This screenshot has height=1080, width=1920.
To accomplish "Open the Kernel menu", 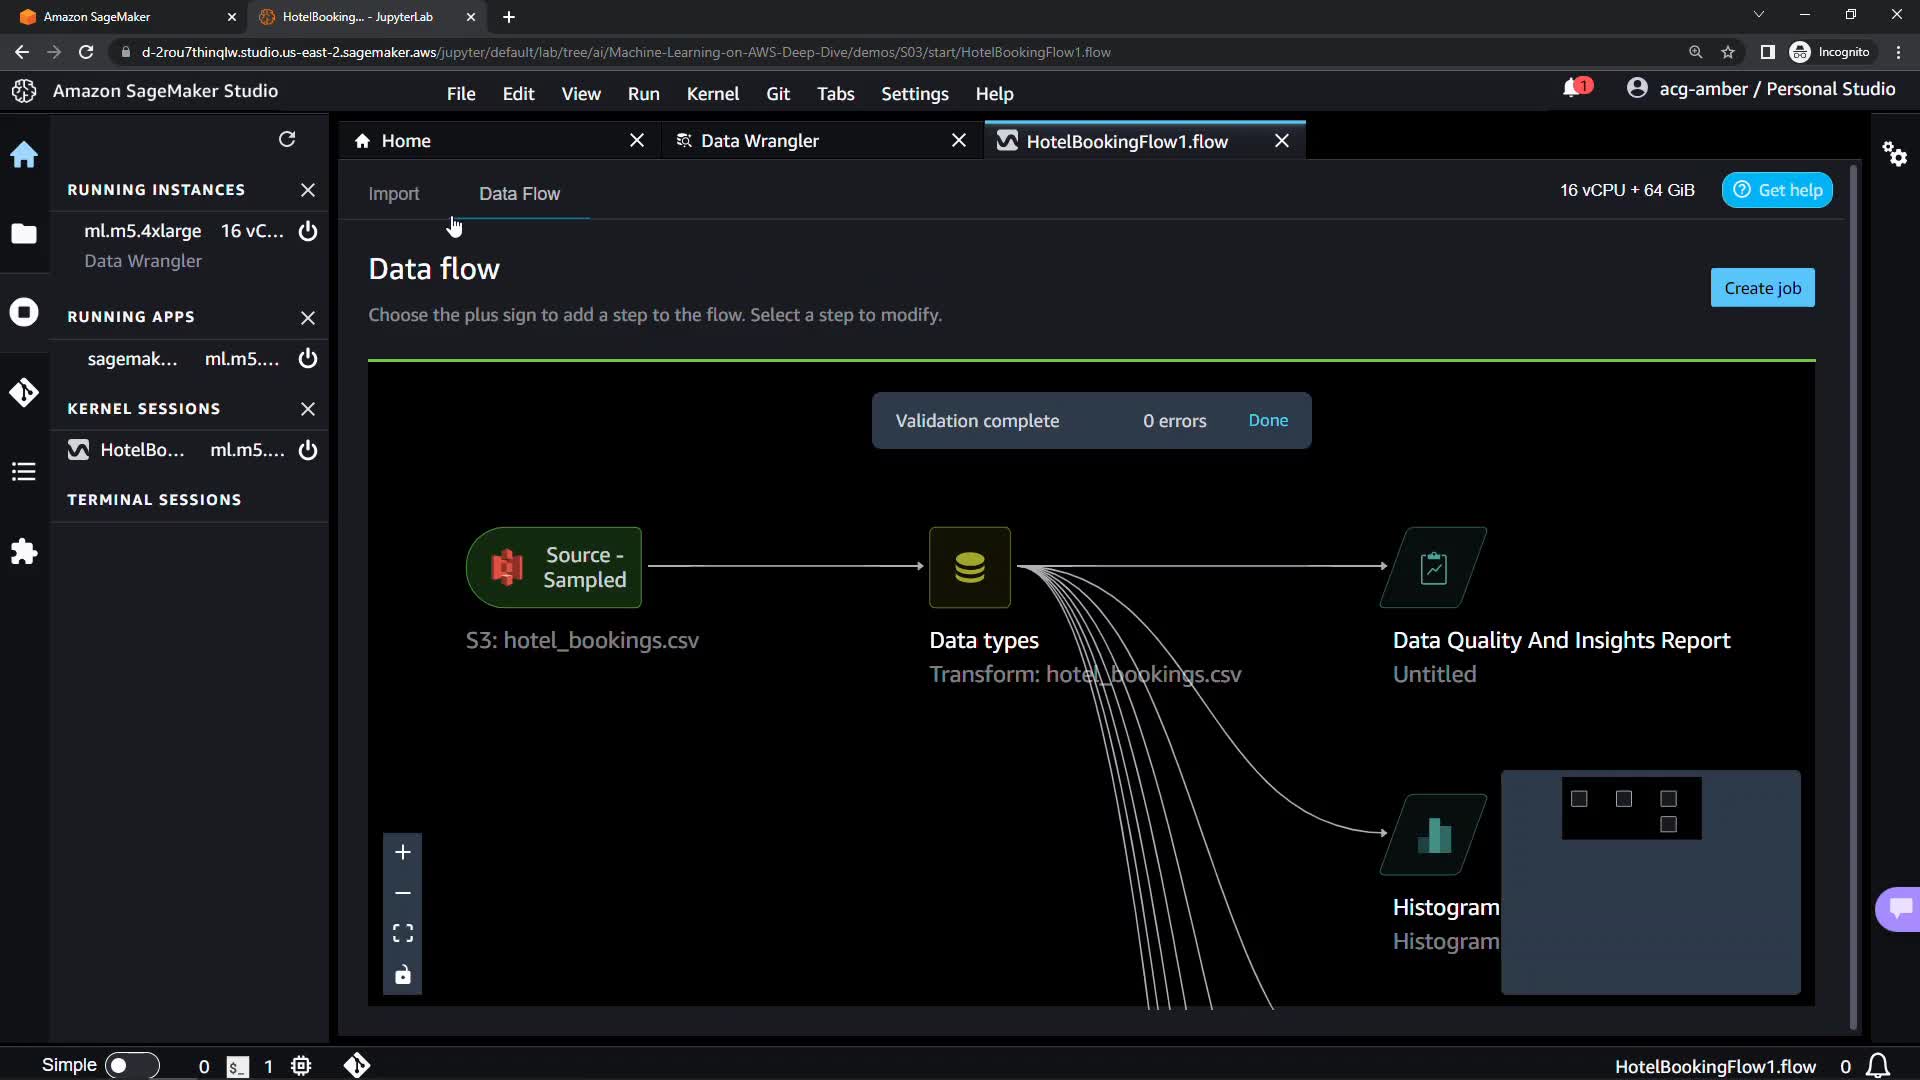I will pyautogui.click(x=712, y=93).
